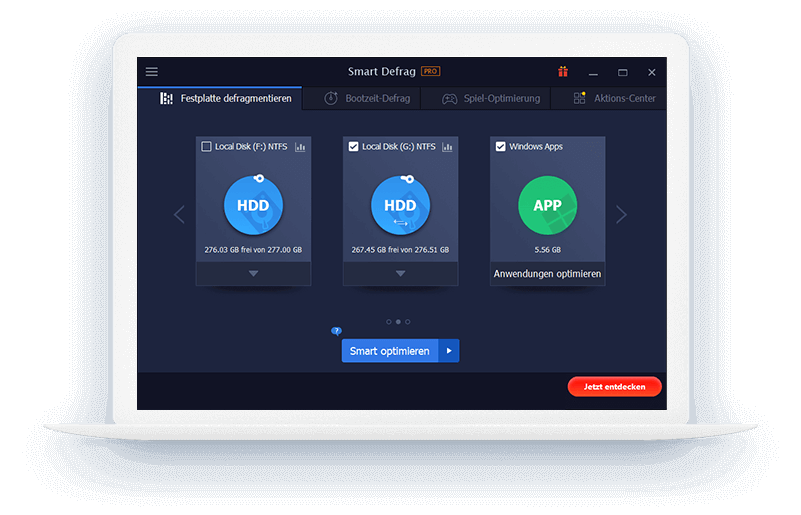801x515 pixels.
Task: Click the red Jetzt entdecken button
Action: pos(614,386)
